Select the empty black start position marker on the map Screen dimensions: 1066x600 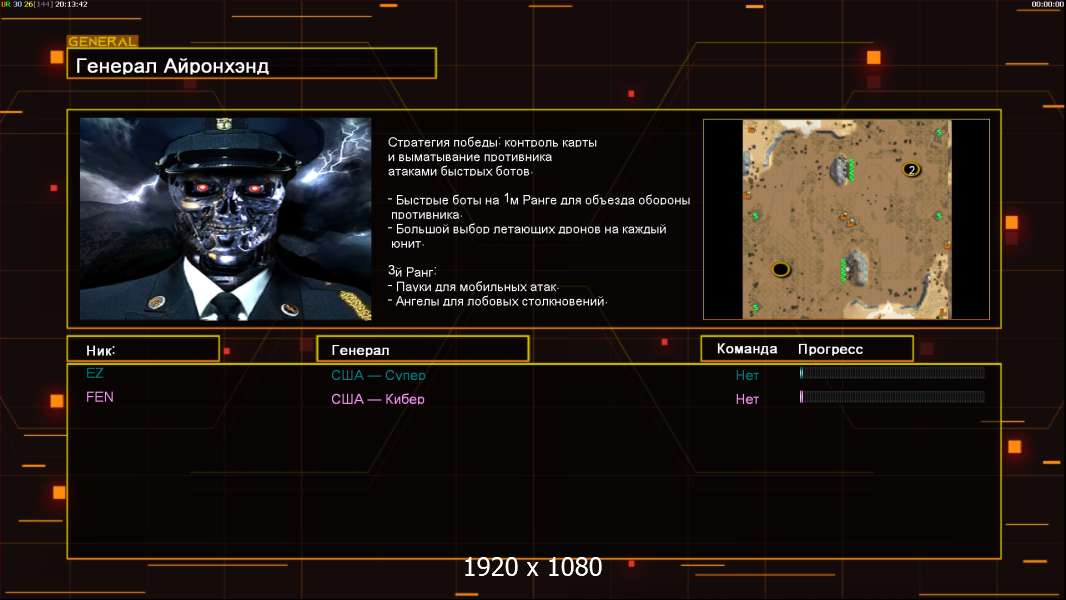pos(780,269)
